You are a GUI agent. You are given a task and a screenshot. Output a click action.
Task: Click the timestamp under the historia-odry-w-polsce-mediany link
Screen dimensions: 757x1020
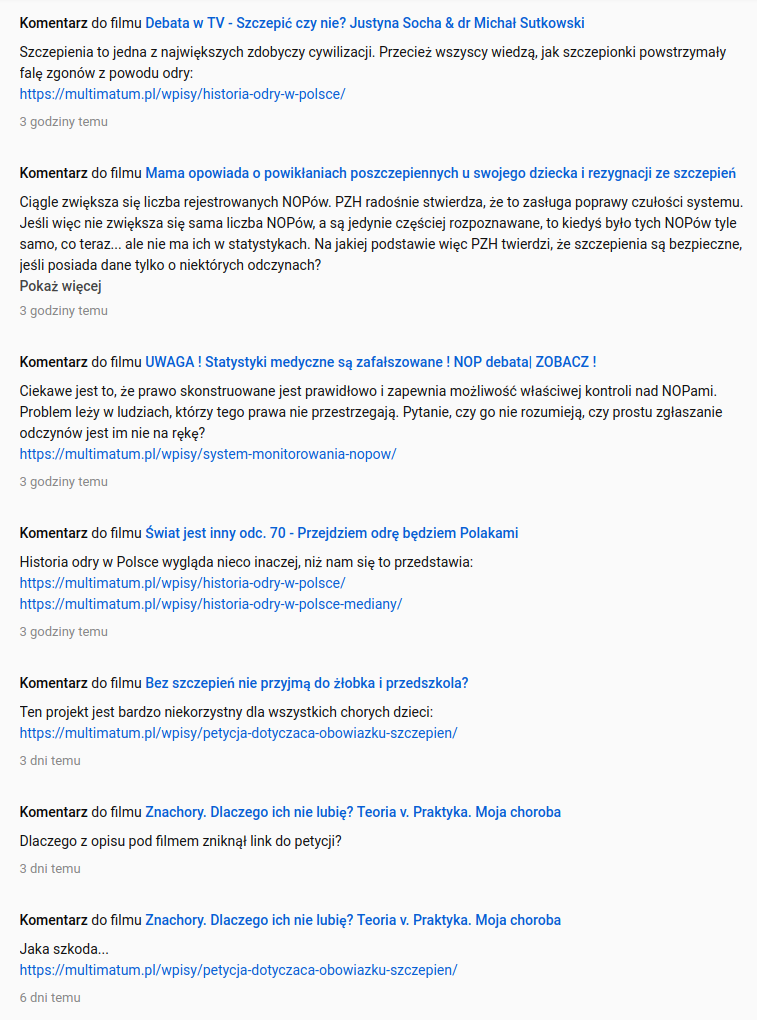[63, 632]
